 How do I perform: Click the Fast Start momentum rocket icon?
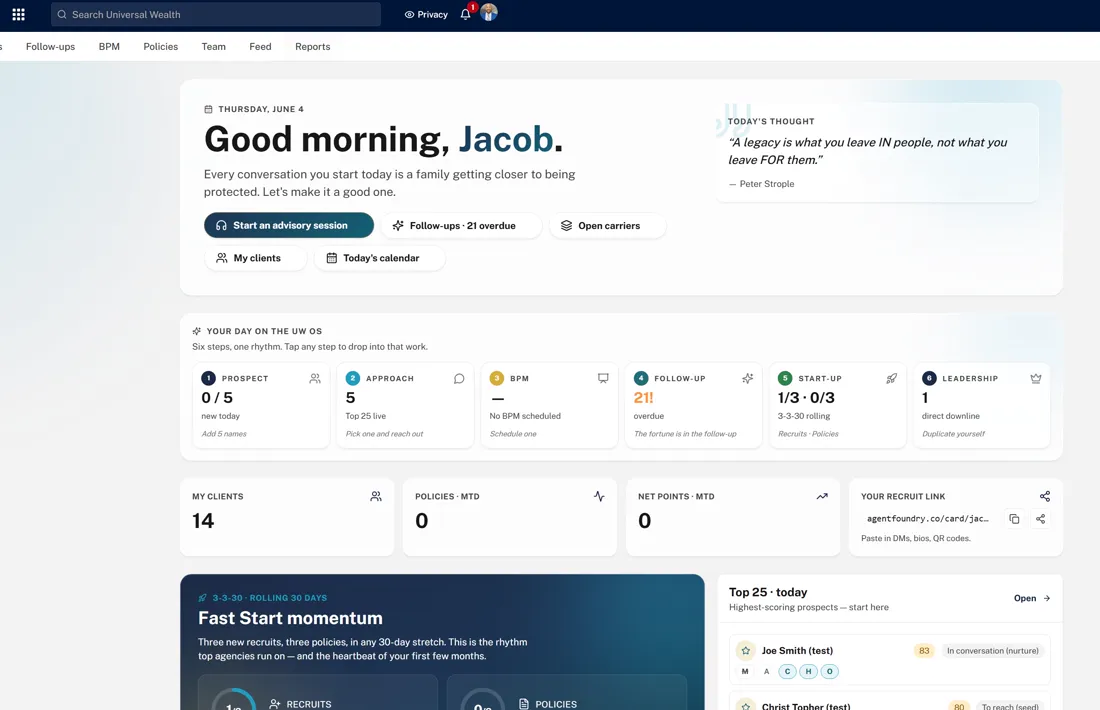coord(202,598)
